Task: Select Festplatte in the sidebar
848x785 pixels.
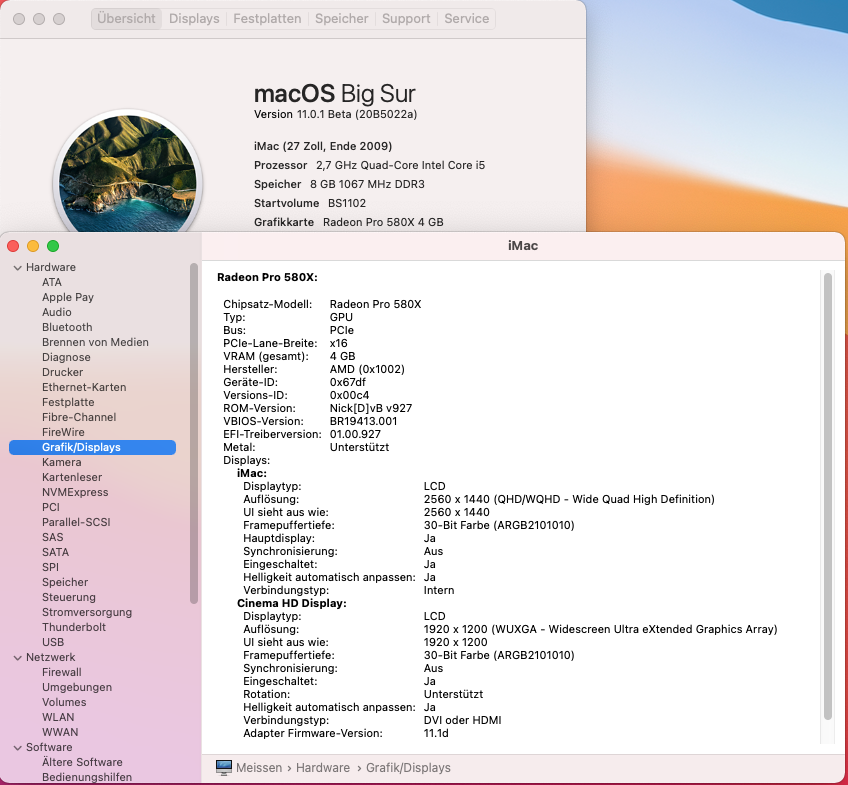Action: click(x=68, y=402)
